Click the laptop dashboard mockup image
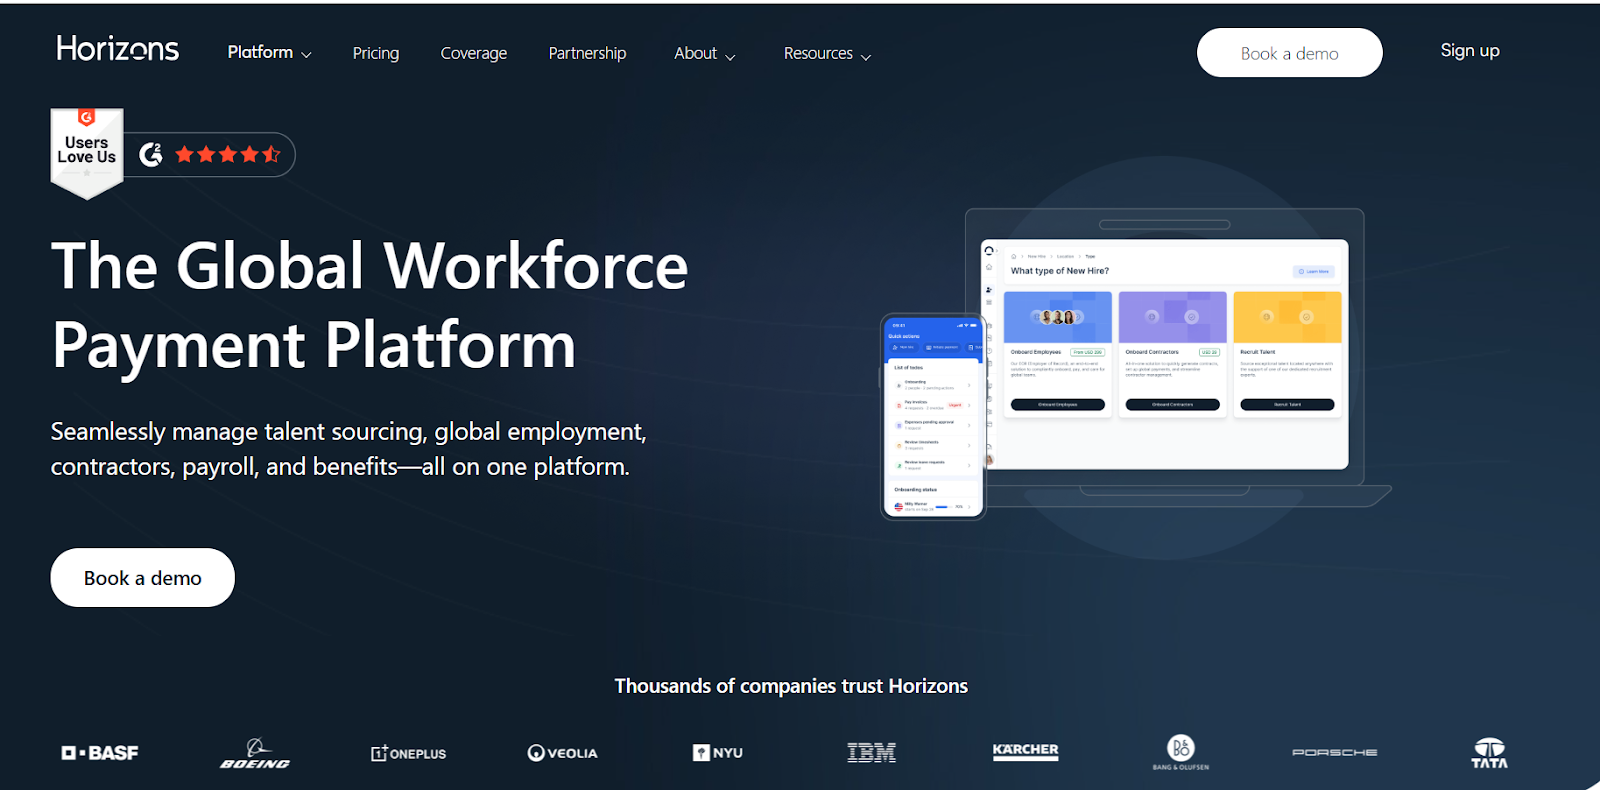Image resolution: width=1600 pixels, height=790 pixels. tap(1165, 355)
